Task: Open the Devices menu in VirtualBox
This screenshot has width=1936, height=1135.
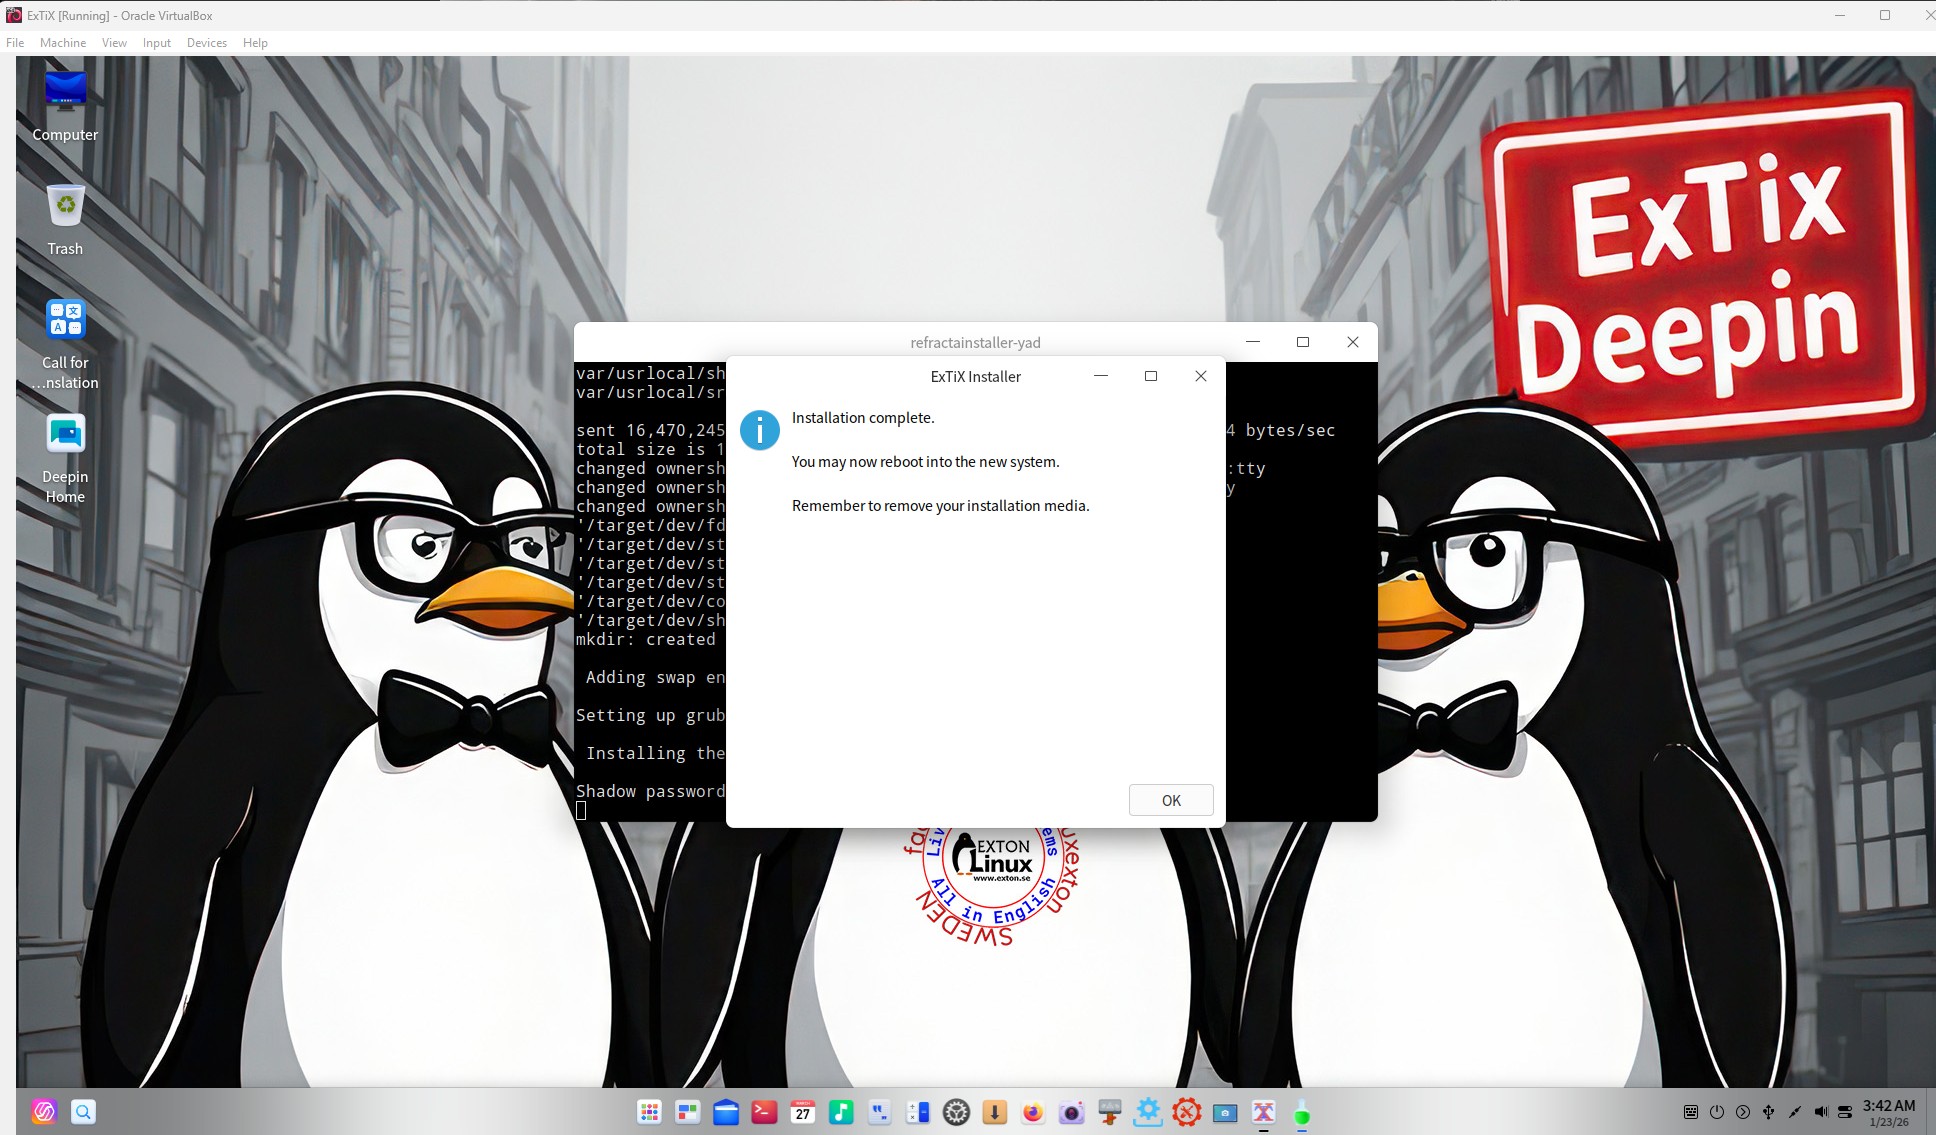Action: click(x=206, y=43)
